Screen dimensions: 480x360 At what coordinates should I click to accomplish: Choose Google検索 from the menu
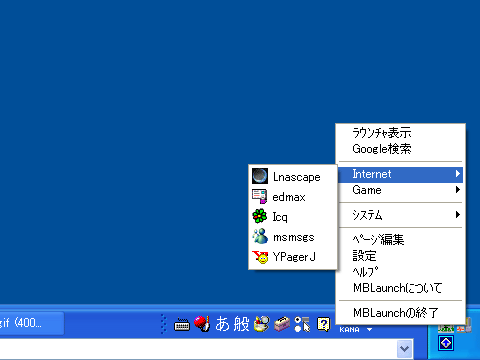(x=400, y=149)
